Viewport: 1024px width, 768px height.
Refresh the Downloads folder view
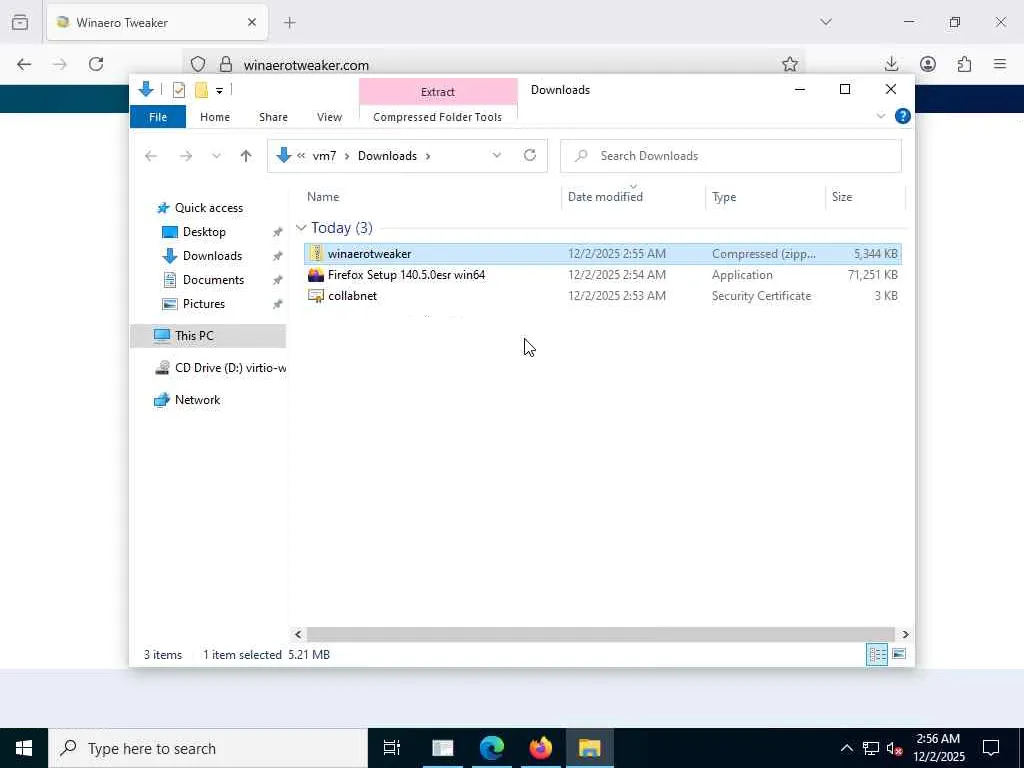coord(530,155)
